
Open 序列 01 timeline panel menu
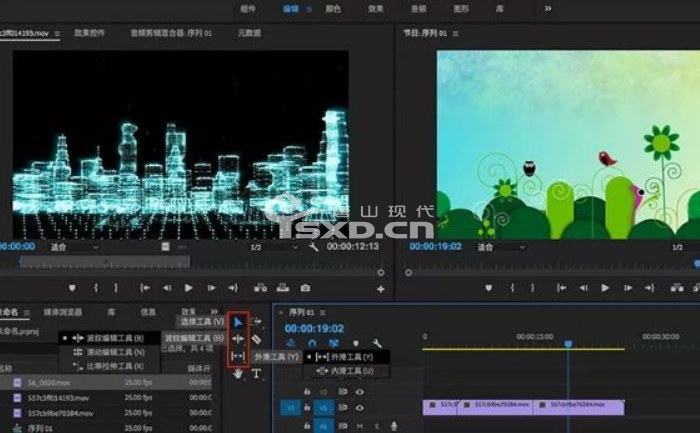(x=322, y=312)
